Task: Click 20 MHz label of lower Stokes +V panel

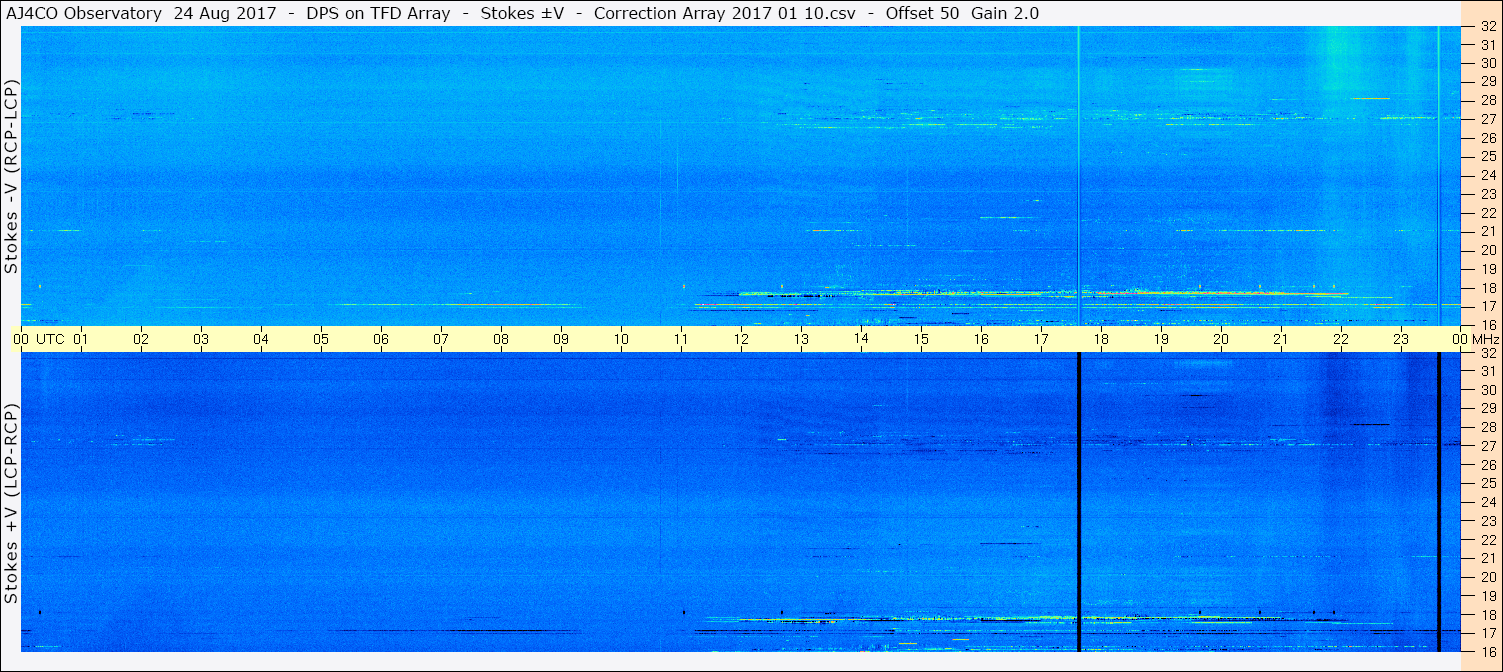Action: (x=1487, y=577)
